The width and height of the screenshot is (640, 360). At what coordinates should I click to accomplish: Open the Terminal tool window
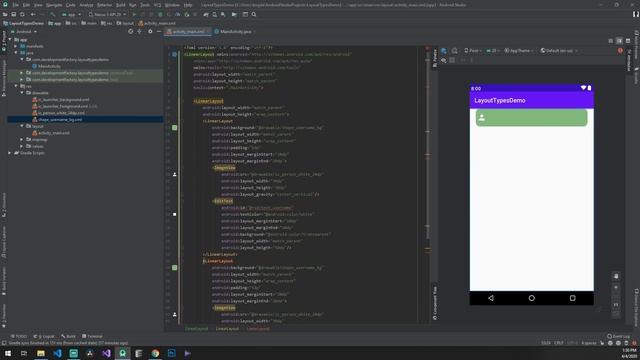[x=92, y=336]
